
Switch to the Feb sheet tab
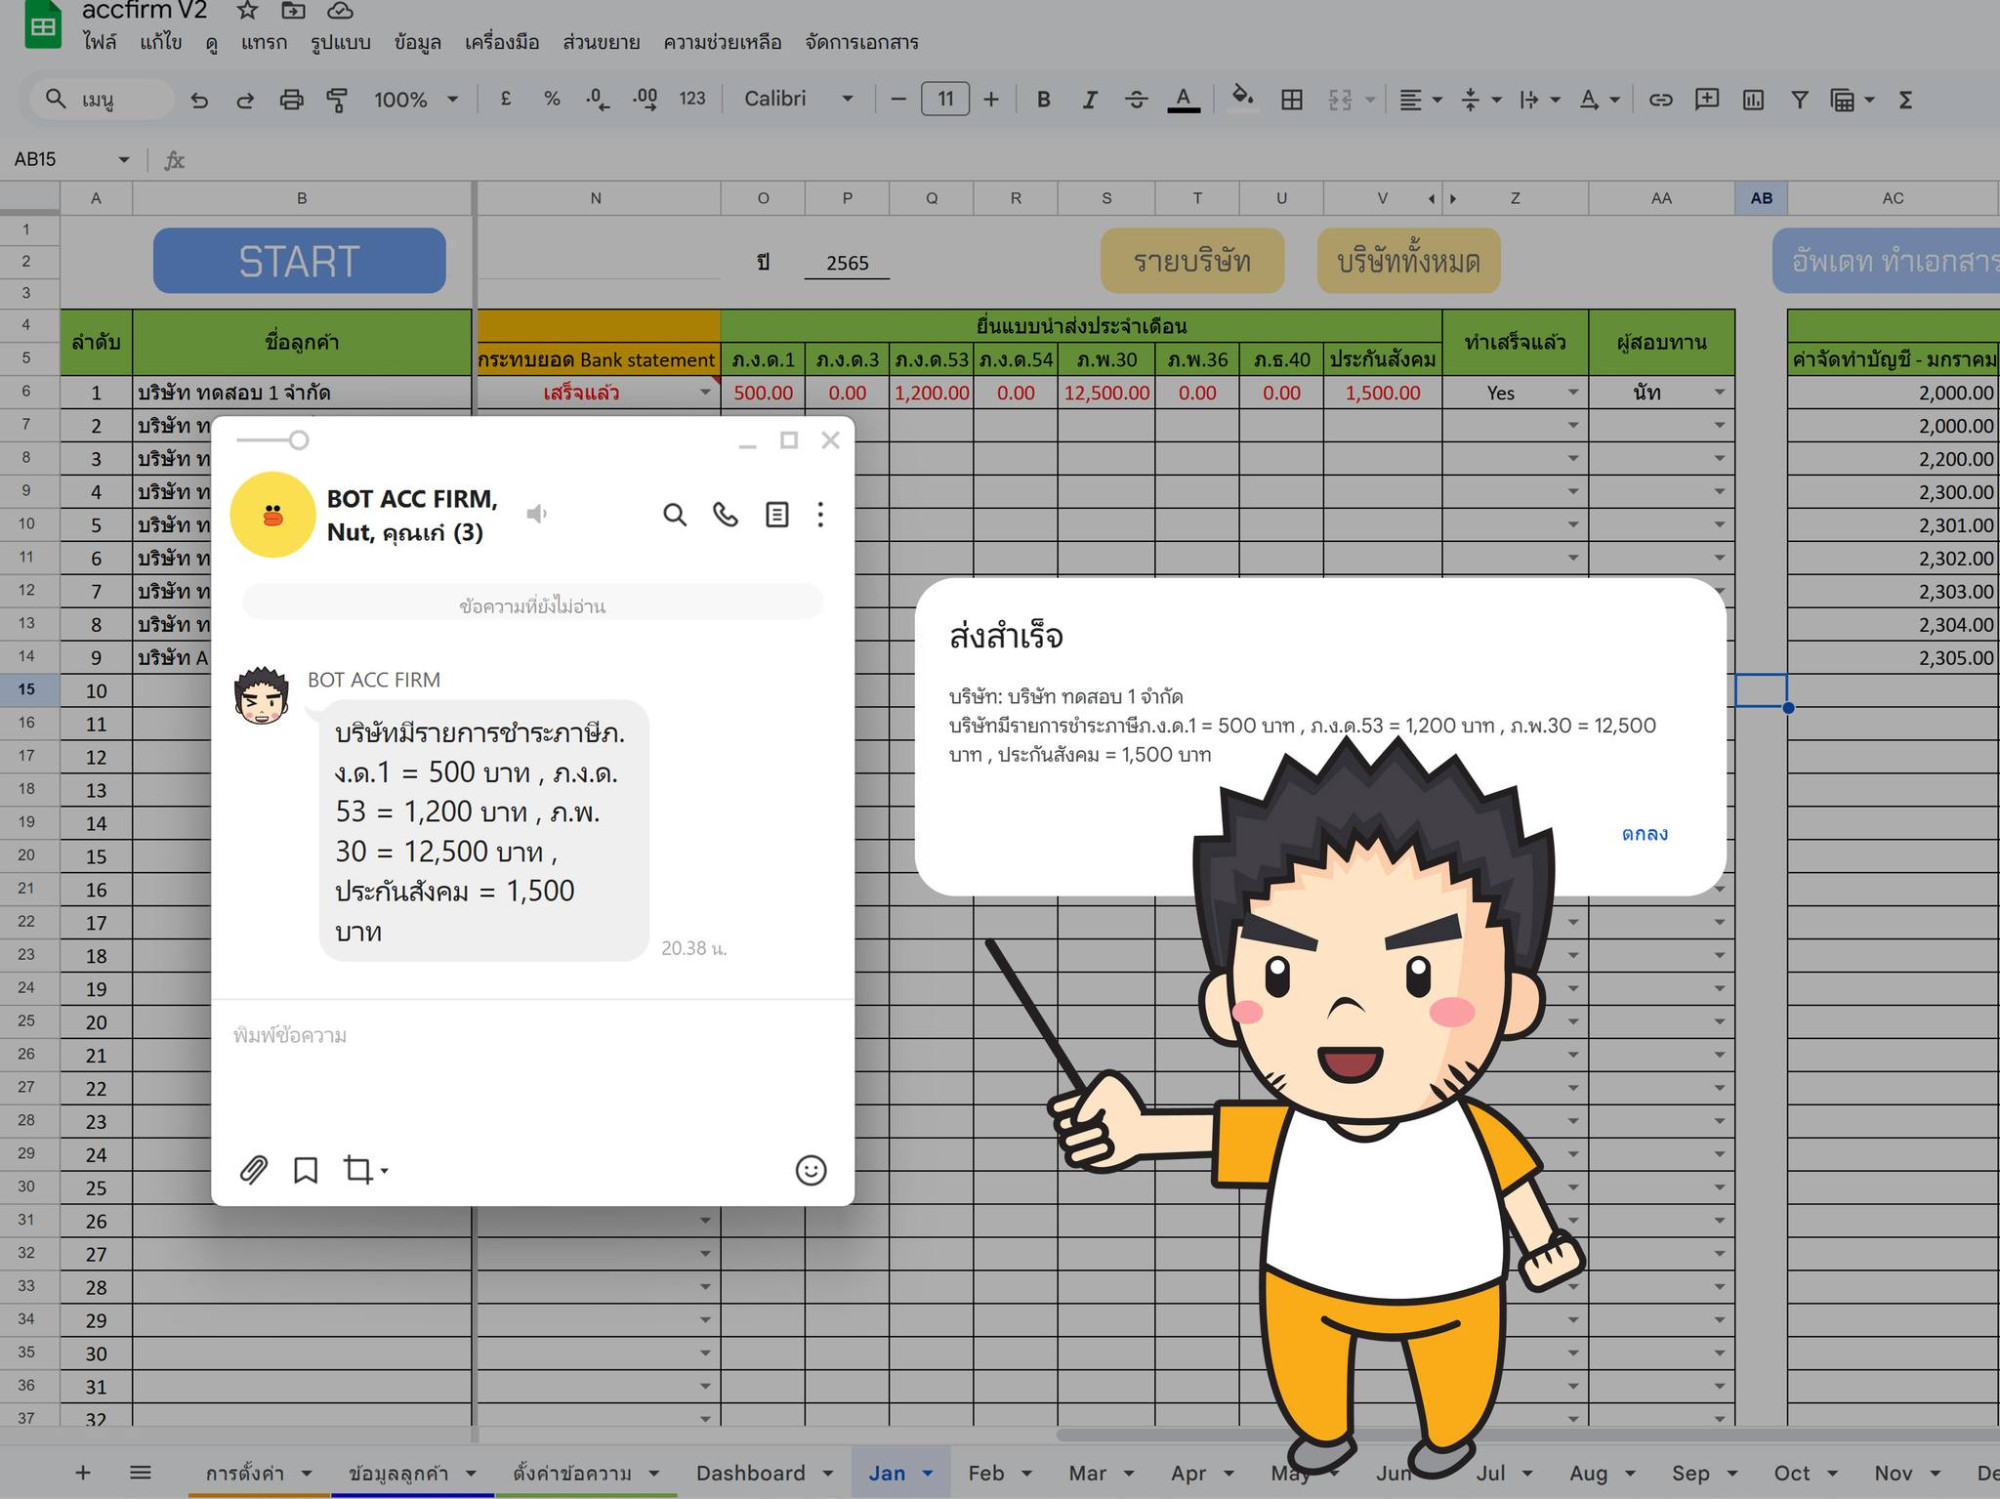pyautogui.click(x=985, y=1472)
